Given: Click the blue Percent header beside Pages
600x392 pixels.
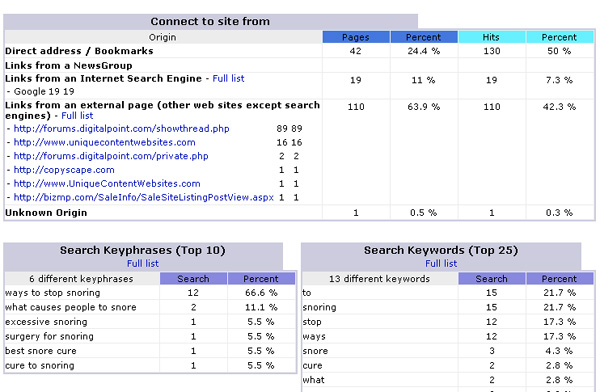Looking at the screenshot, I should 424,37.
